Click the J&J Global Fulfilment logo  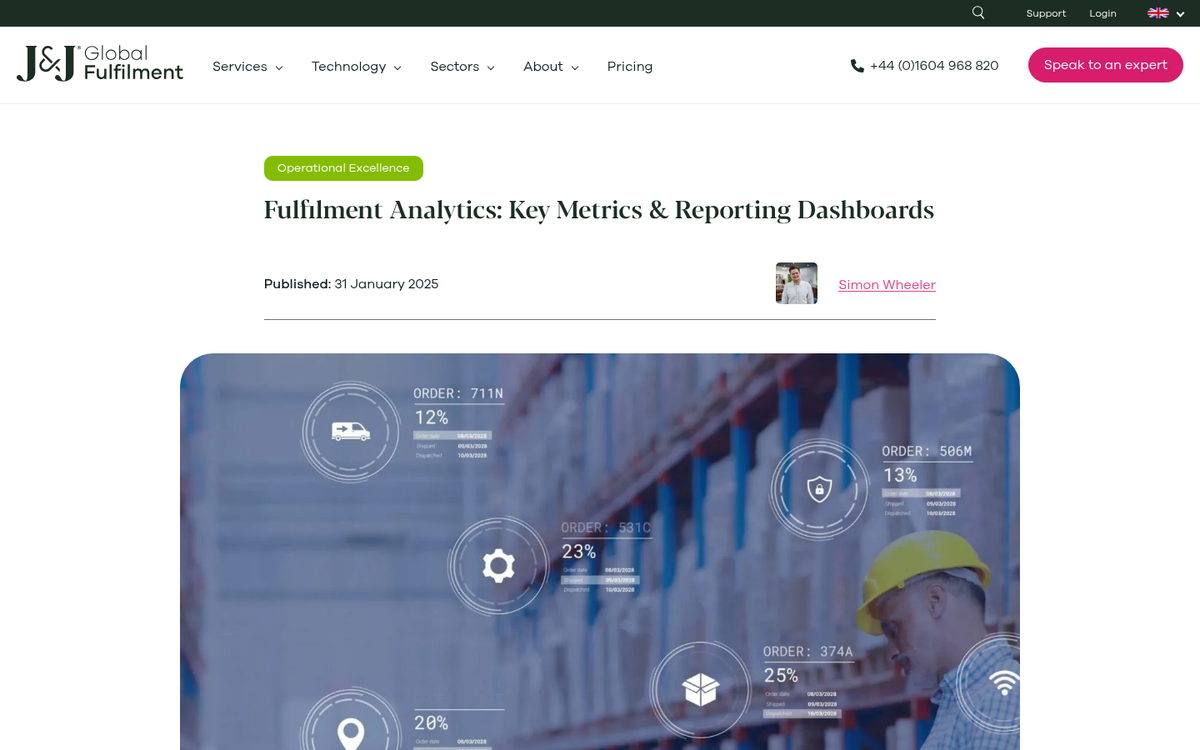click(x=100, y=64)
